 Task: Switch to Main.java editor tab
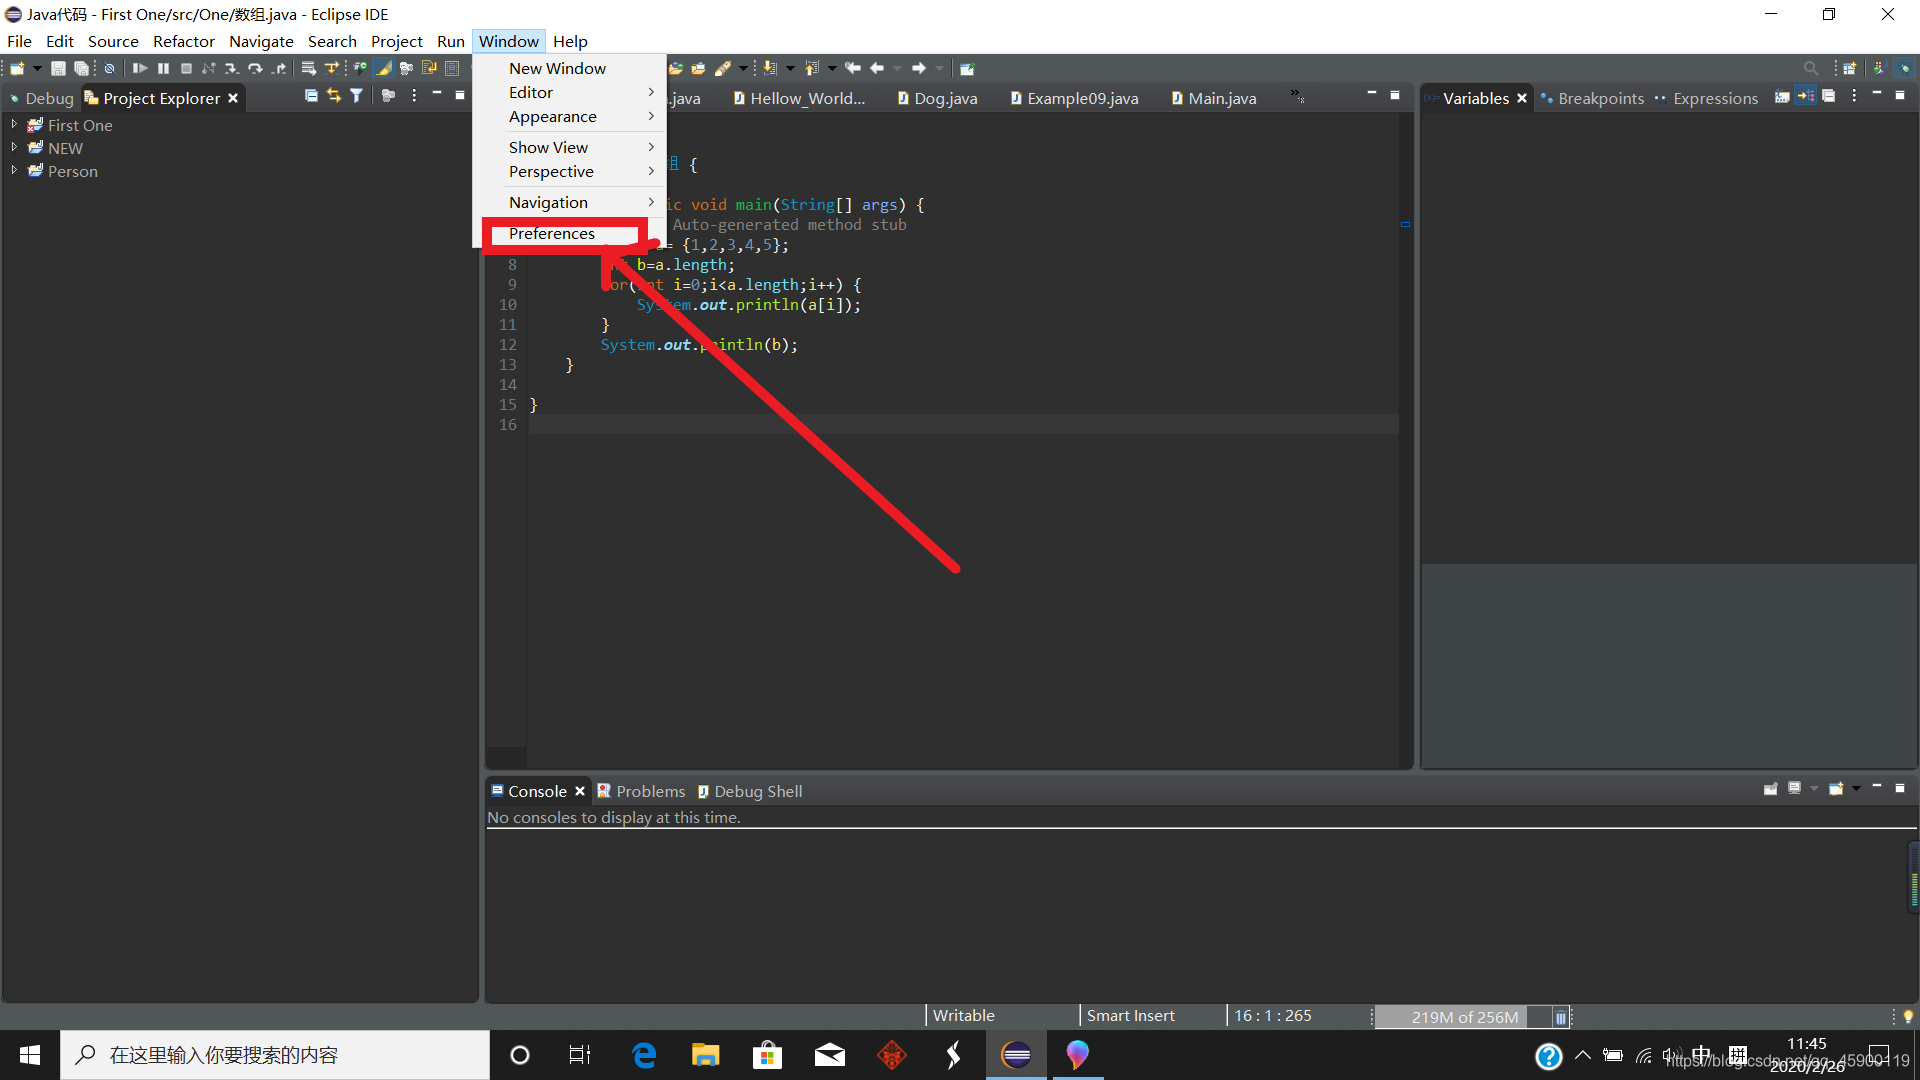(x=1213, y=98)
